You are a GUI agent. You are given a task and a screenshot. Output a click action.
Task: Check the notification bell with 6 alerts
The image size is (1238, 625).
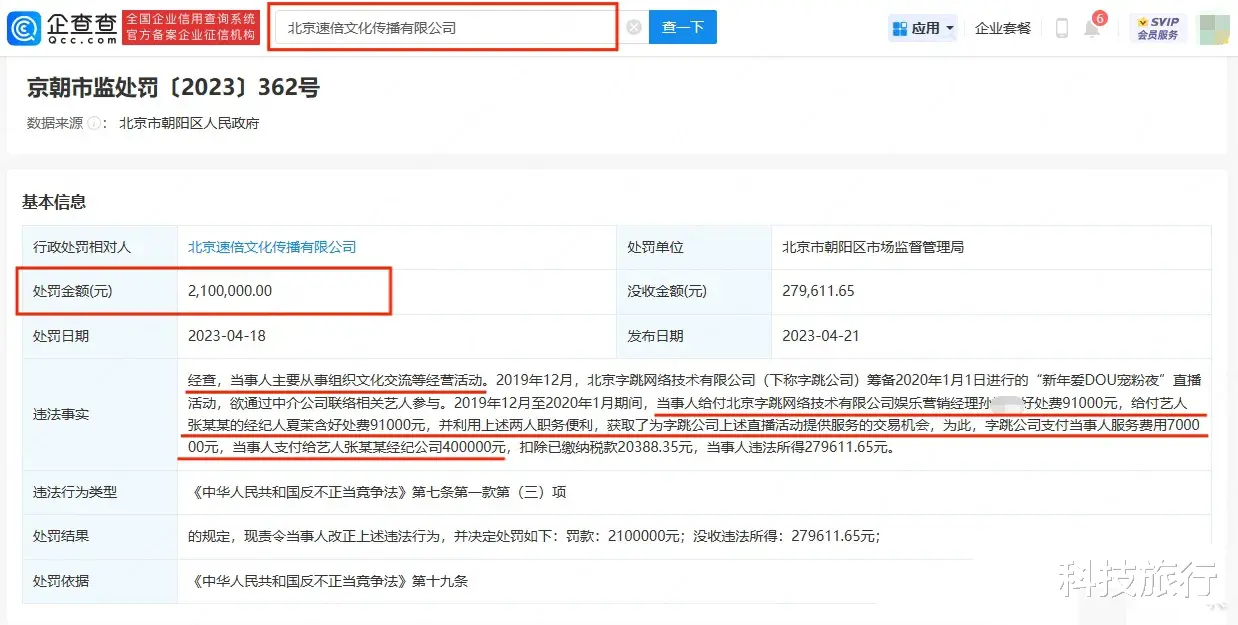tap(1092, 28)
